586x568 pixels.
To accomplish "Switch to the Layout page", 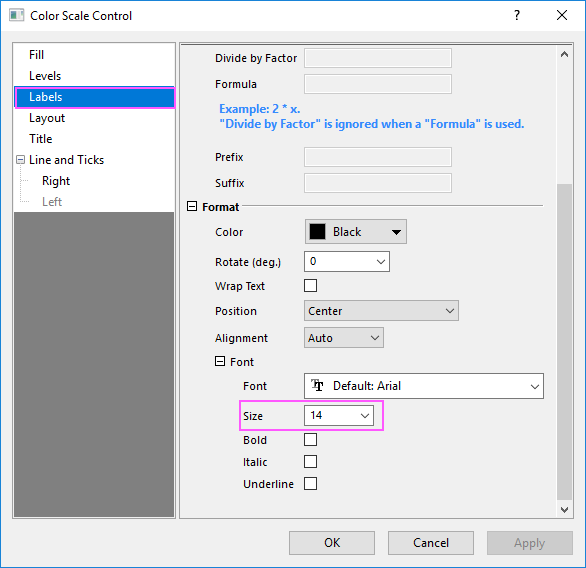I will click(x=47, y=118).
